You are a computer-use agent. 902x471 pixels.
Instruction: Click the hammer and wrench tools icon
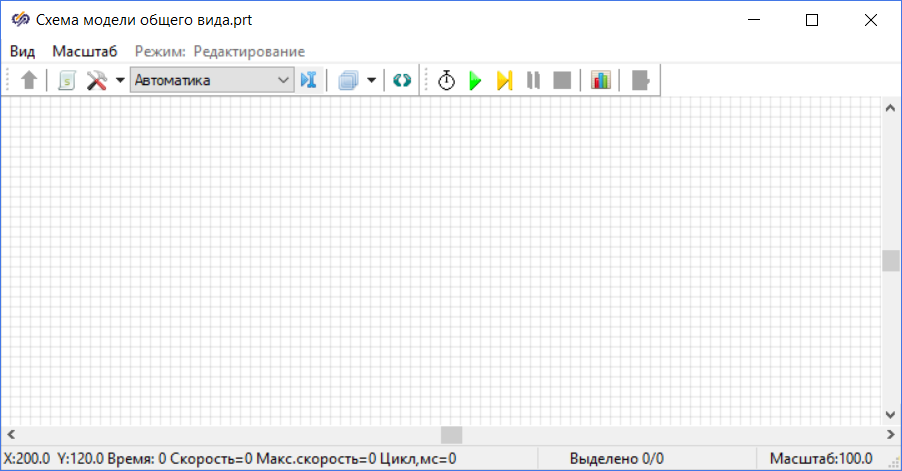(x=97, y=81)
